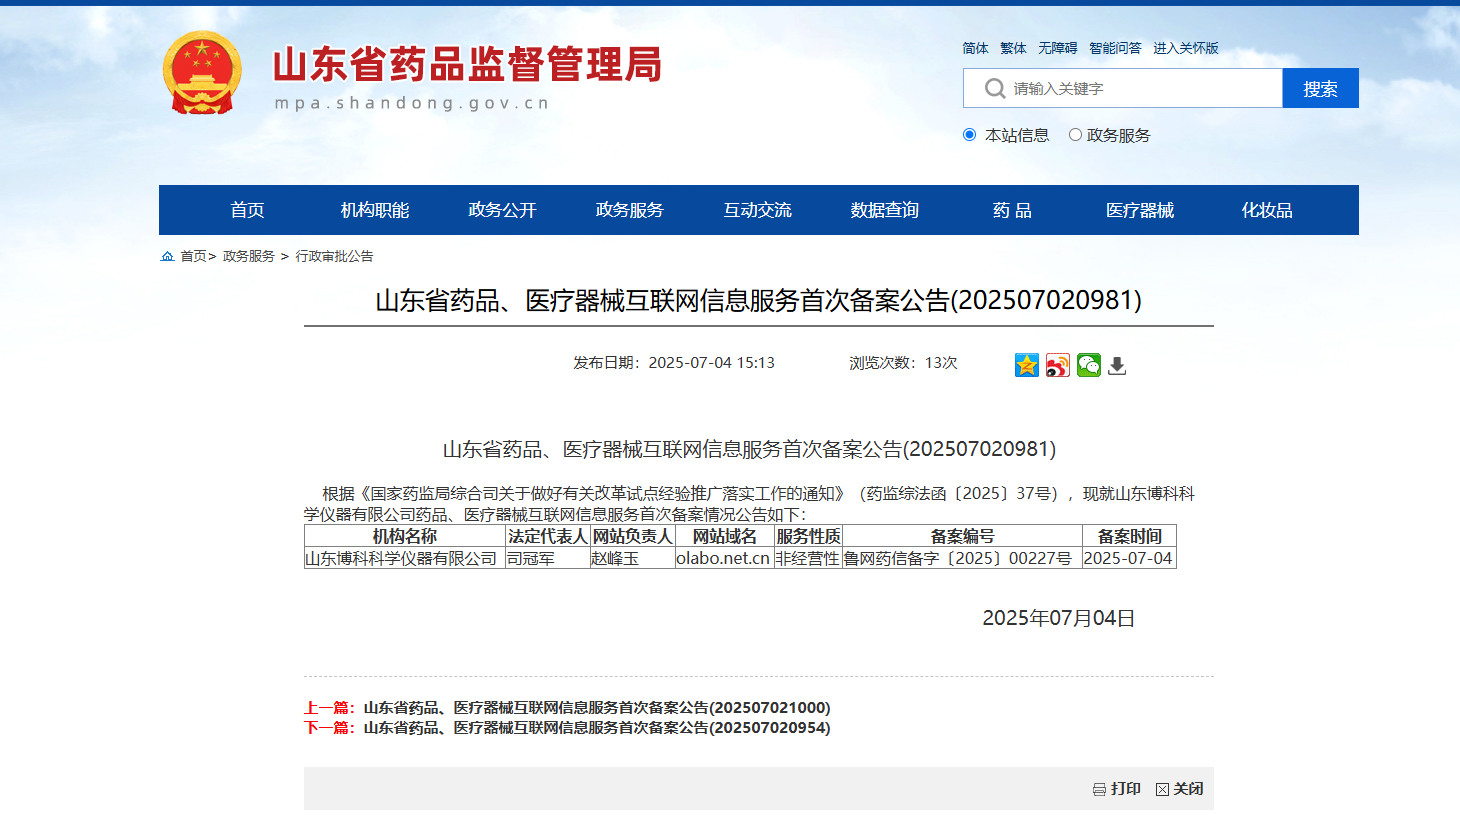Select the 政务服务 radio option

(x=1075, y=135)
